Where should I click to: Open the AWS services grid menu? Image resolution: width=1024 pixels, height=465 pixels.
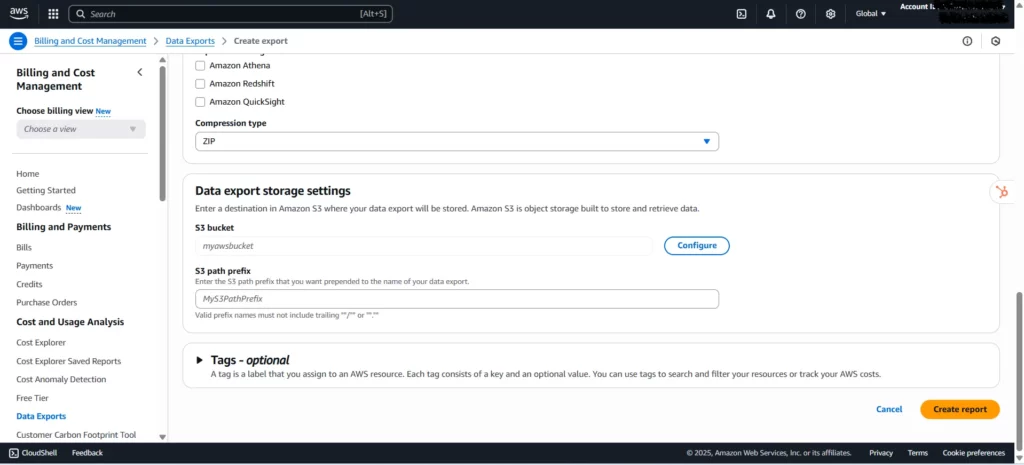(x=53, y=14)
